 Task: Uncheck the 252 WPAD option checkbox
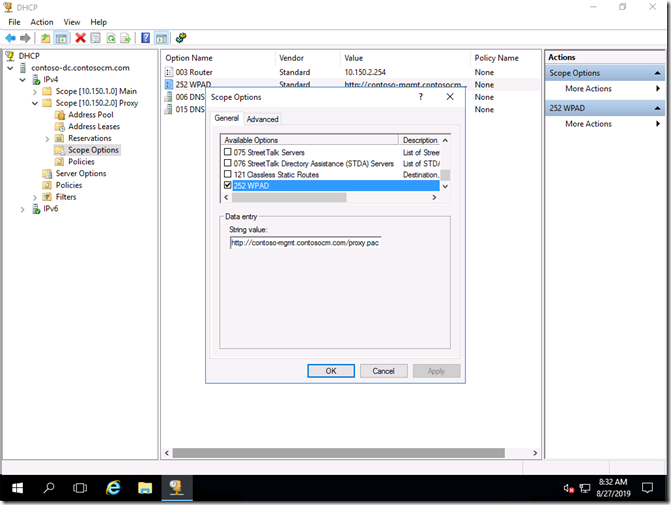[x=227, y=186]
